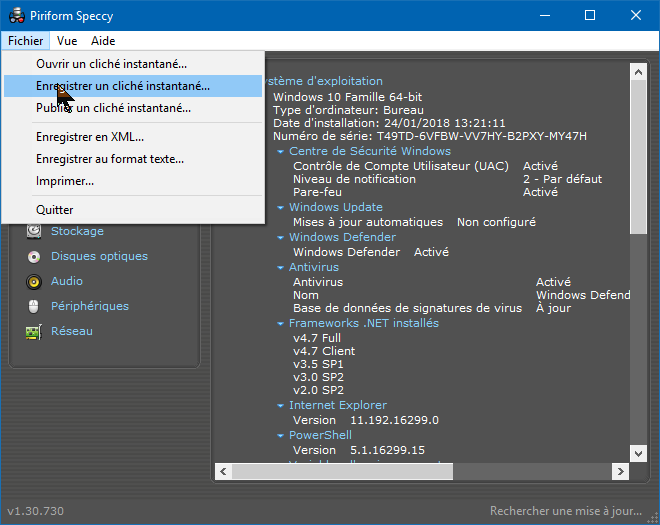This screenshot has height=525, width=660.
Task: Click vertical scrollbar up arrow
Action: (638, 72)
